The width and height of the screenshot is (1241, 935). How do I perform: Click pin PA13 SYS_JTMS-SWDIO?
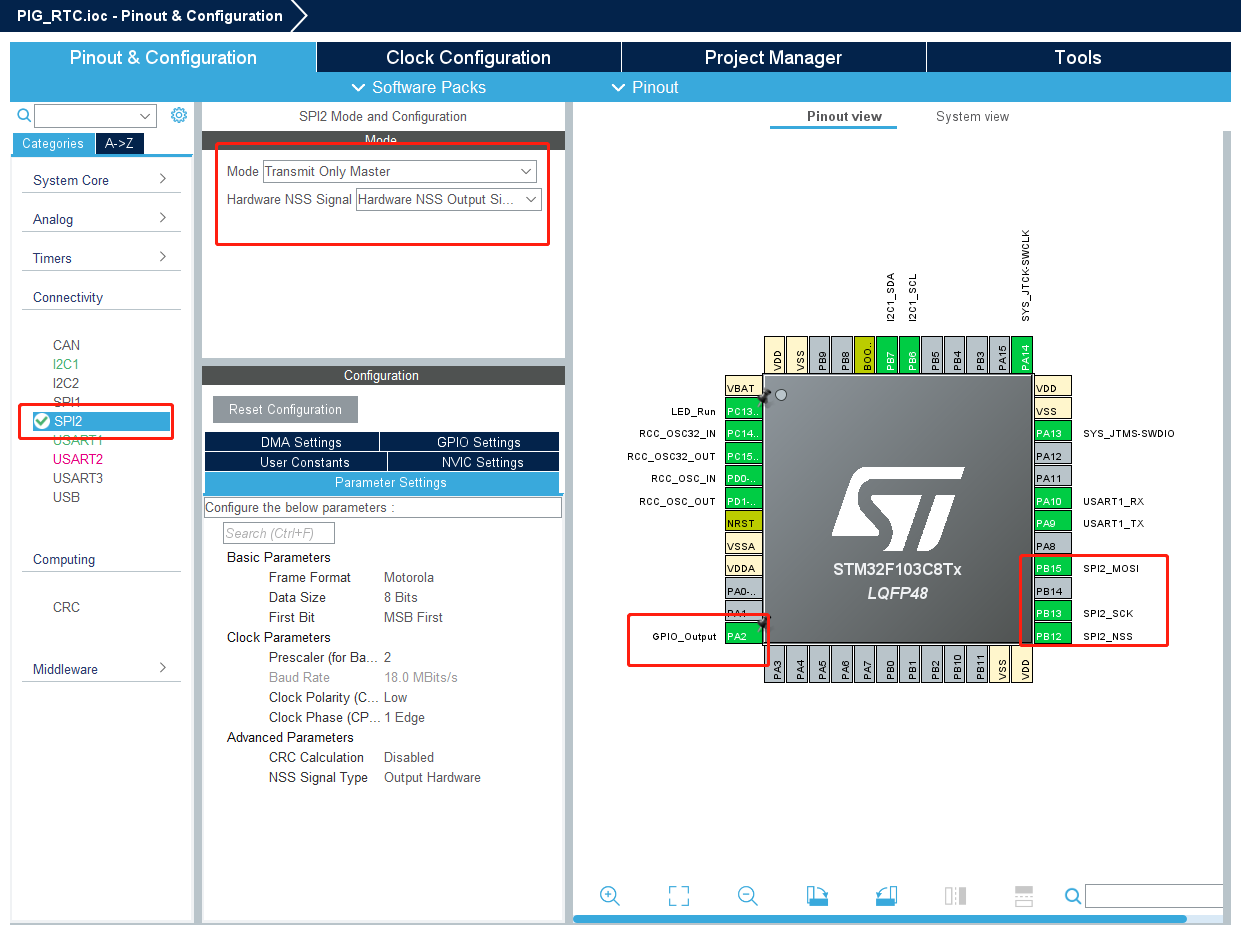1052,433
